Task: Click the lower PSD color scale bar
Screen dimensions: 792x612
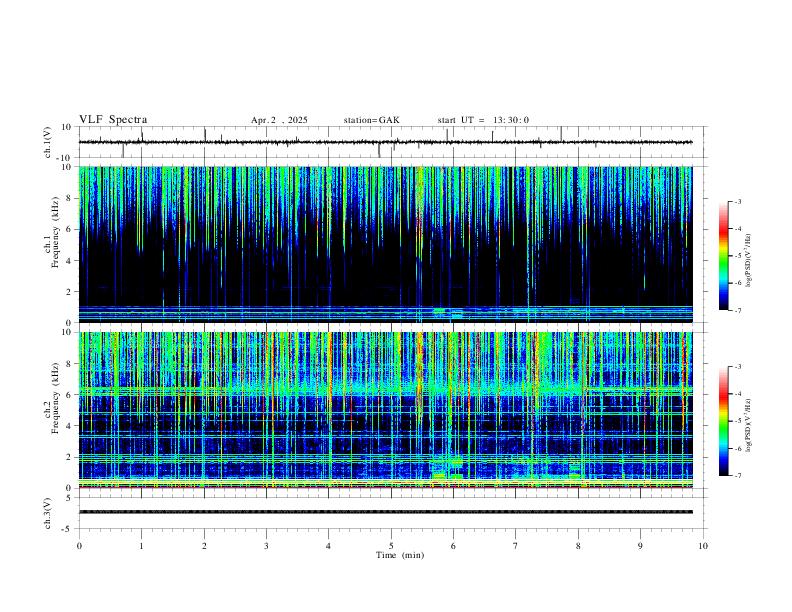Action: click(723, 421)
